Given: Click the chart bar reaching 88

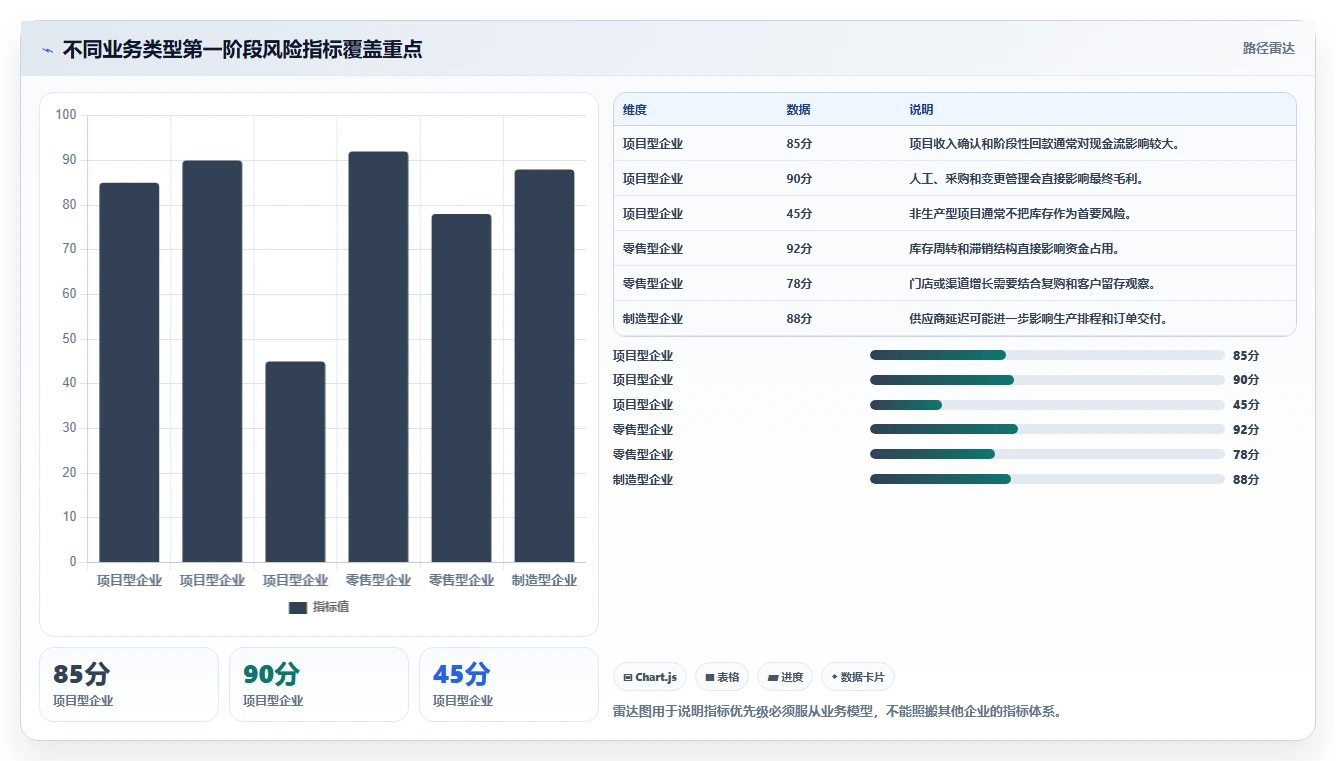Looking at the screenshot, I should pyautogui.click(x=544, y=366).
